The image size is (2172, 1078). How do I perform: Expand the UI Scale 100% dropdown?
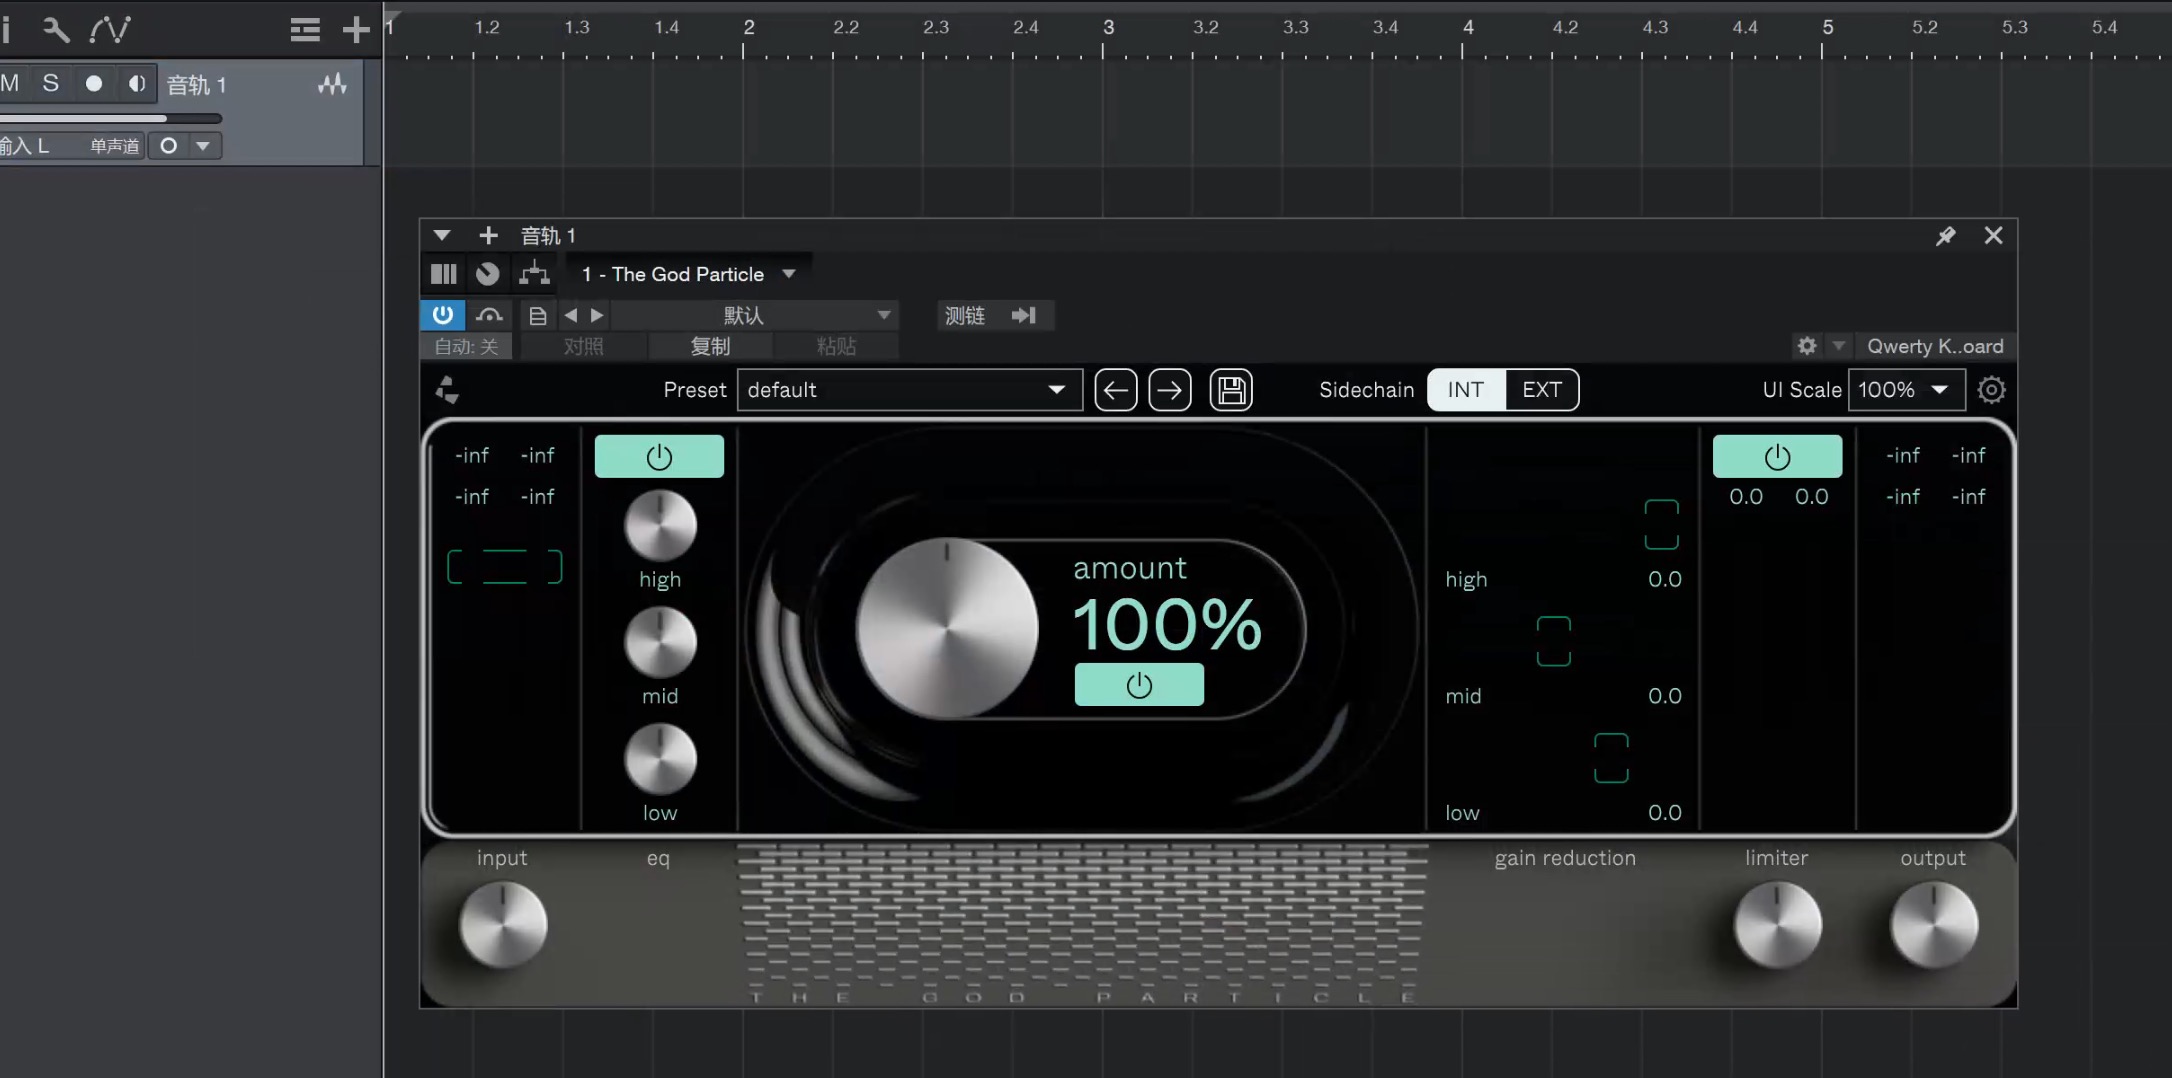[x=1905, y=390]
